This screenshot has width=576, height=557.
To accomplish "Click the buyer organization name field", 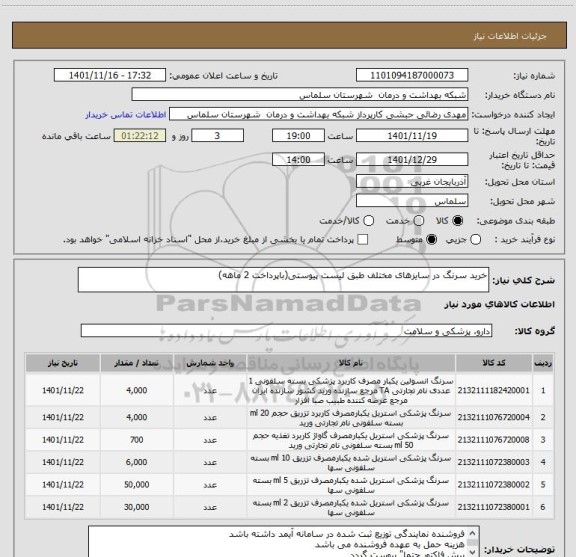I will point(300,95).
